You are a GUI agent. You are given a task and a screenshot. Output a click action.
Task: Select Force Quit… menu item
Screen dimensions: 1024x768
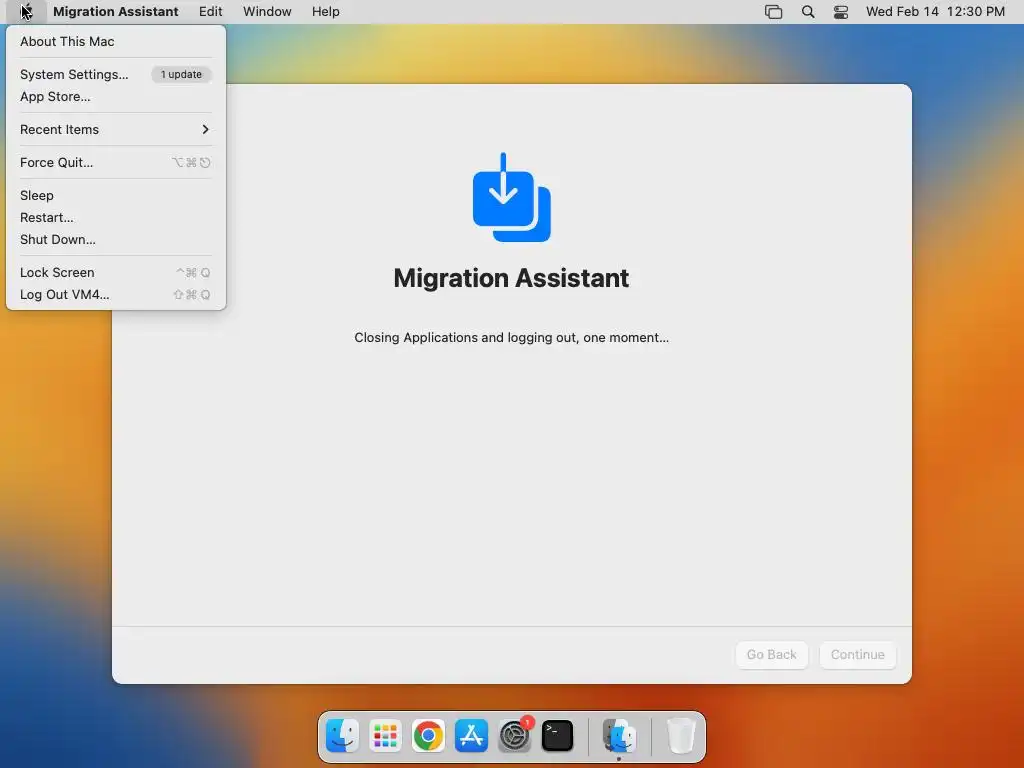(116, 163)
